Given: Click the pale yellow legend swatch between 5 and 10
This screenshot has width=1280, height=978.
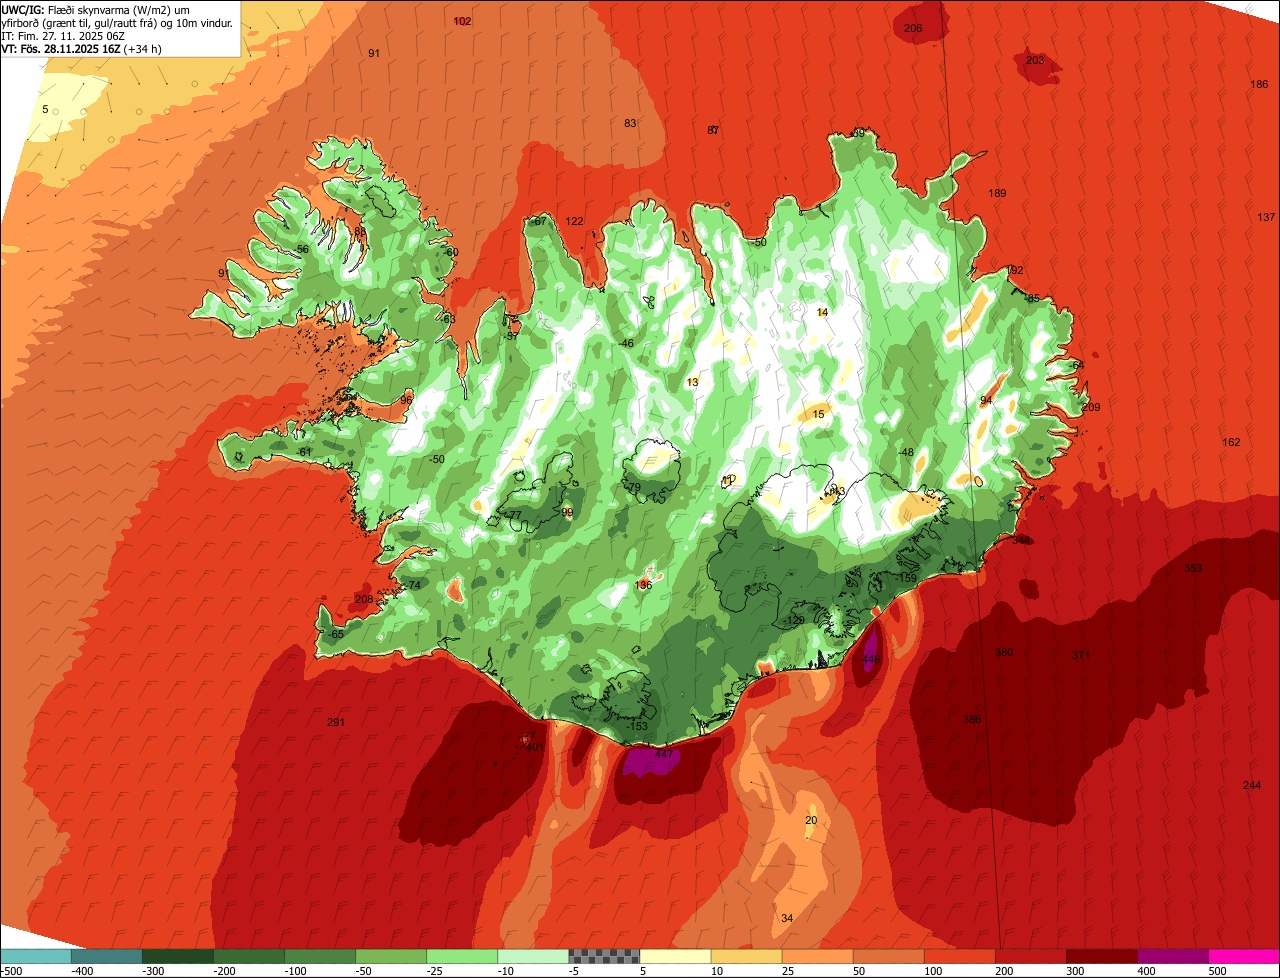Looking at the screenshot, I should point(675,956).
